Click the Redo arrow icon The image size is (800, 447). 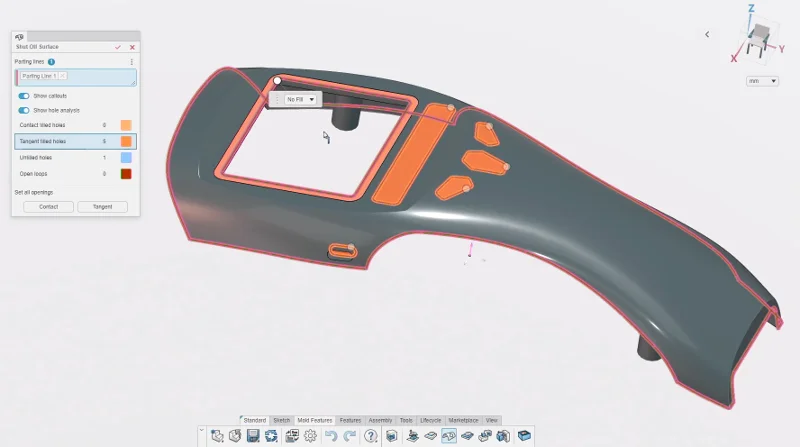(x=349, y=436)
